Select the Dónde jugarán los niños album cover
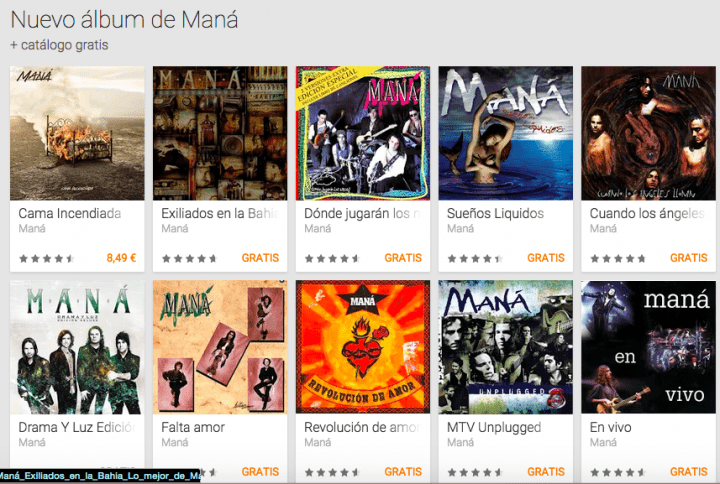 click(x=363, y=133)
